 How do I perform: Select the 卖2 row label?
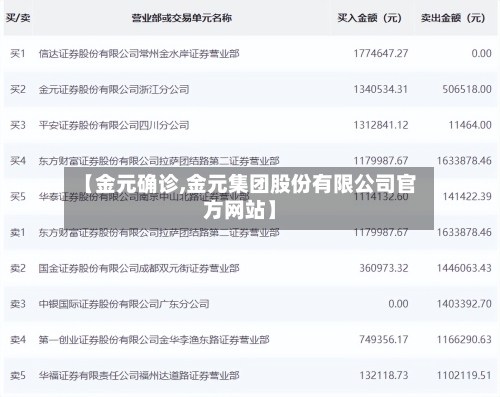(18, 268)
